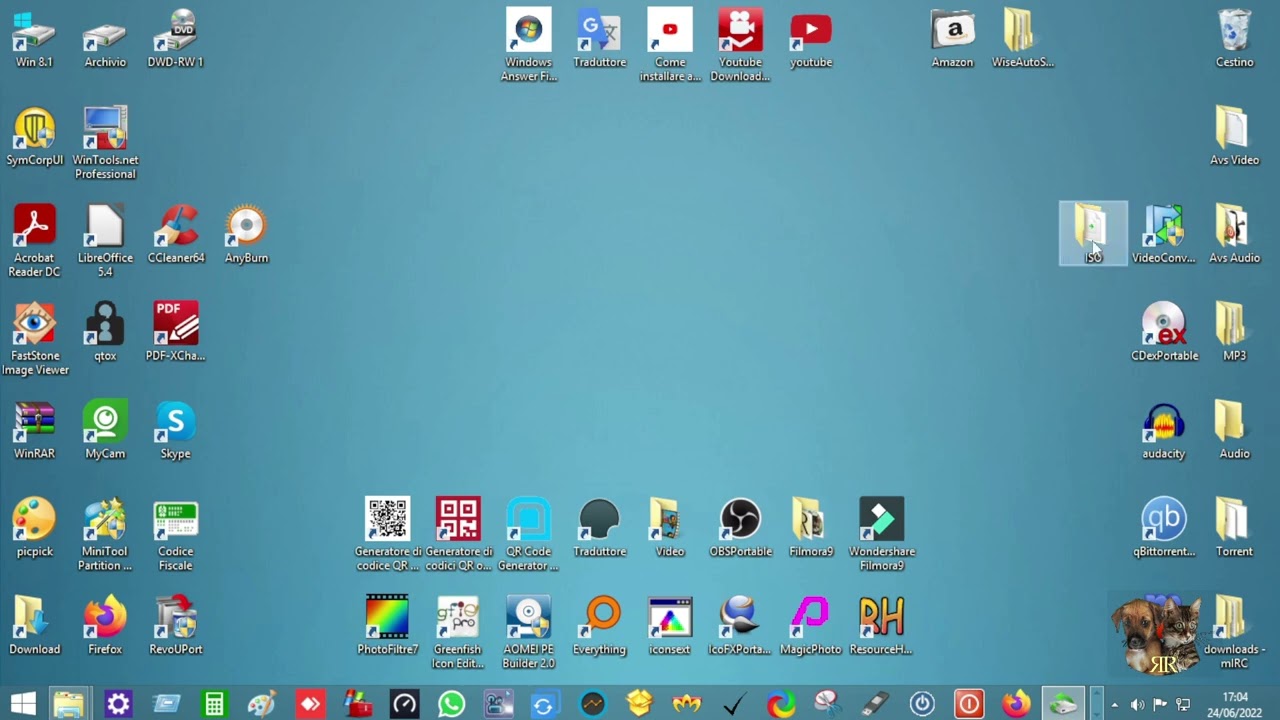Launch Youtube Downloader shortcut
Viewport: 1280px width, 720px height.
[x=740, y=46]
